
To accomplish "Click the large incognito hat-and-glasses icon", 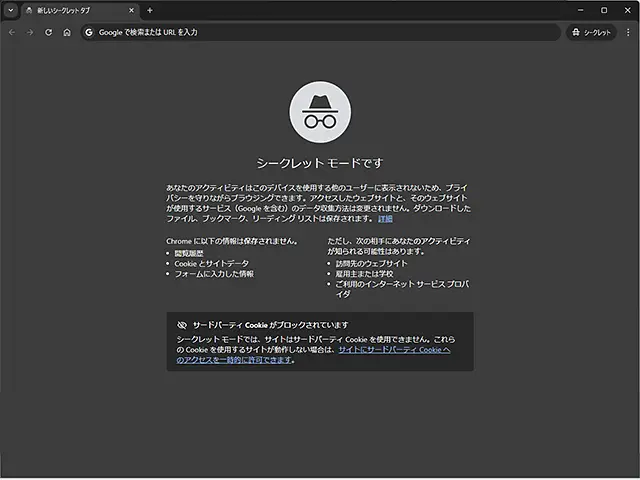I will coord(319,113).
